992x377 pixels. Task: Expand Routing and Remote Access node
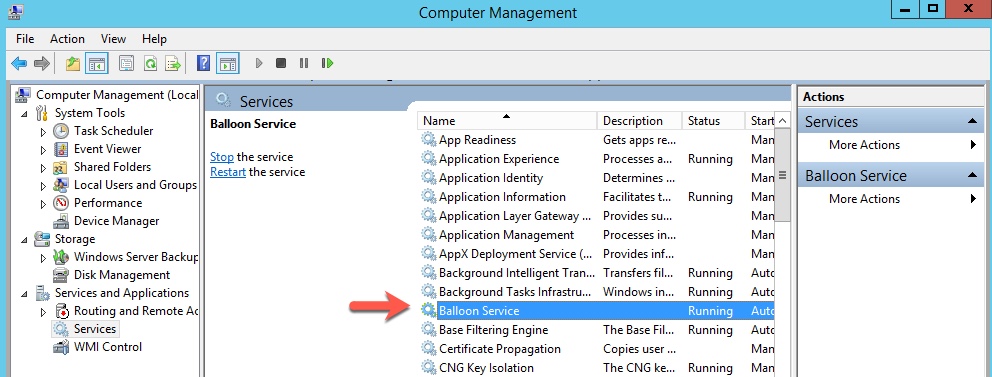point(43,311)
